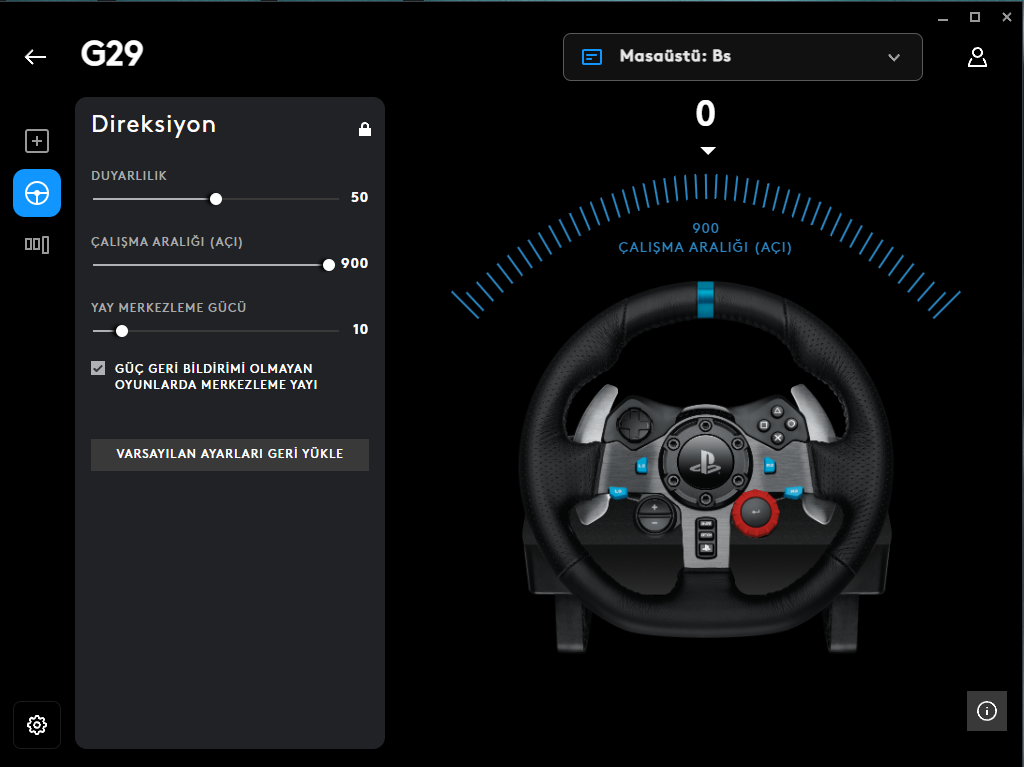Click the Çalışma Aralığı arc label
1024x767 pixels.
pyautogui.click(x=705, y=248)
